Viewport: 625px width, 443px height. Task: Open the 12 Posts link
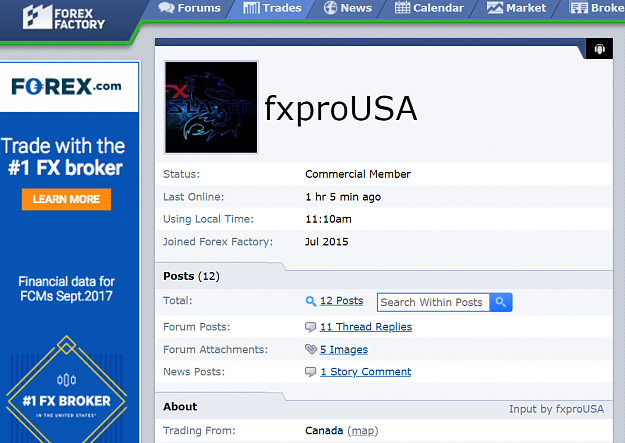tap(342, 301)
